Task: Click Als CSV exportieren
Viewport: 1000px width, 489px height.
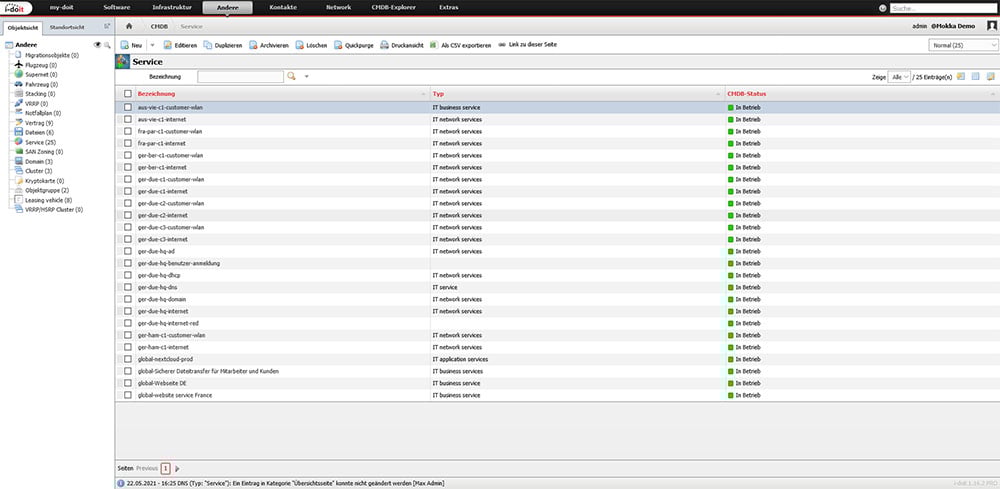Action: [460, 45]
